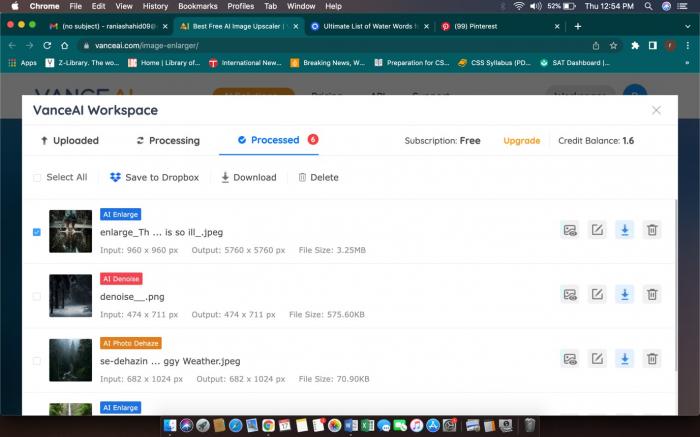Screen dimensions: 700x437
Task: Delete the denoise png item
Action: (x=652, y=294)
